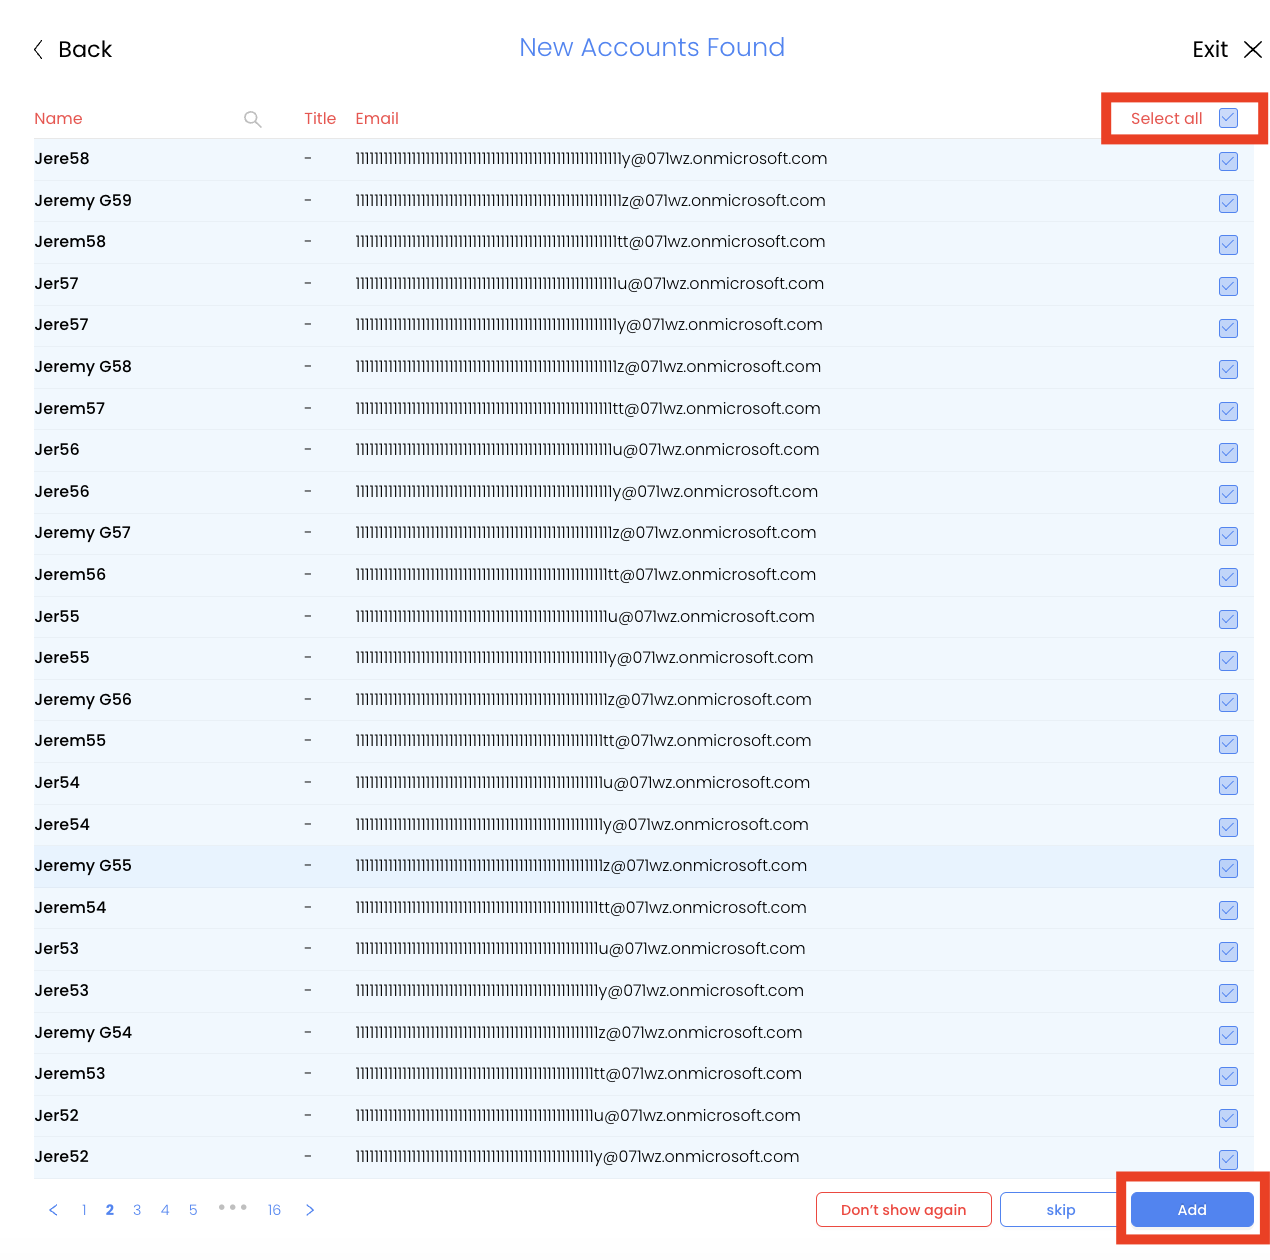Screen dimensions: 1270x1260
Task: Select page 5 in pagination
Action: click(x=193, y=1210)
